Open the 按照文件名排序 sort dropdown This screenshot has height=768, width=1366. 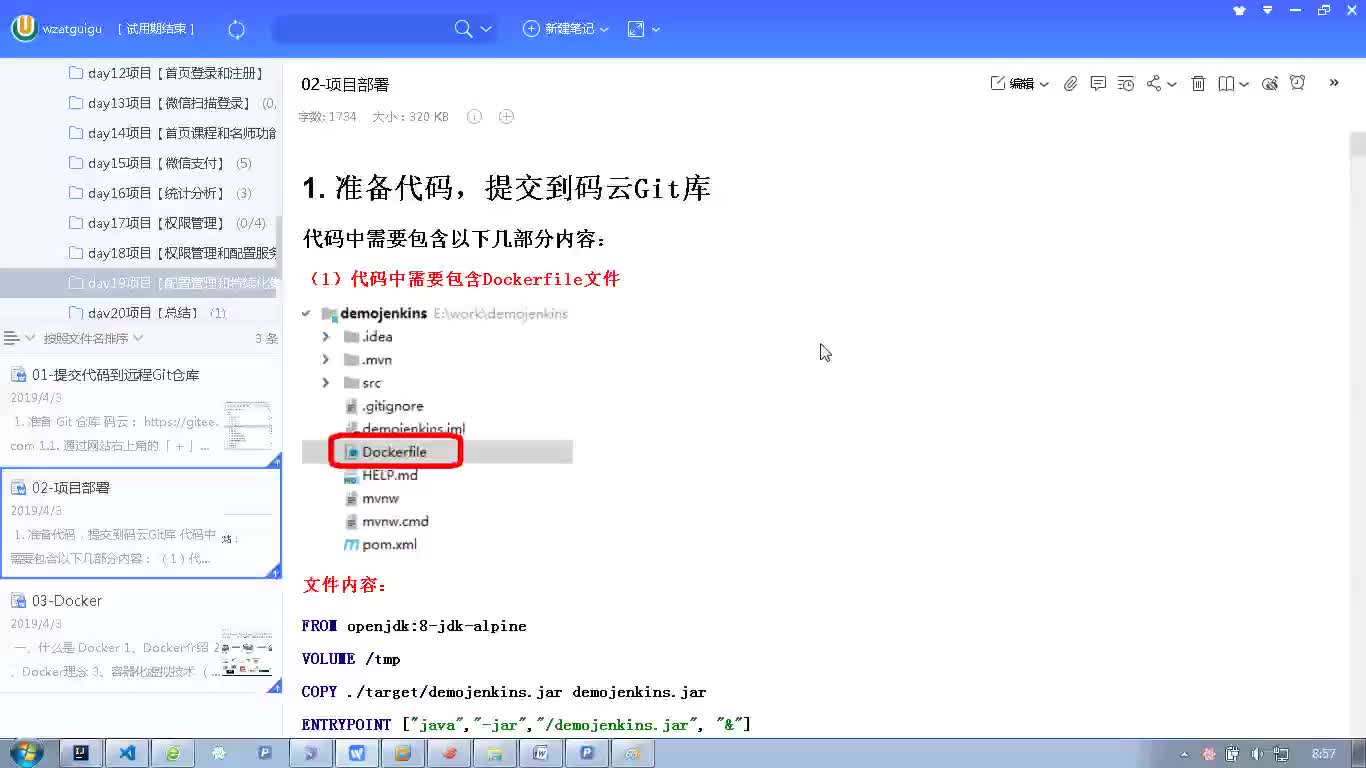point(93,338)
